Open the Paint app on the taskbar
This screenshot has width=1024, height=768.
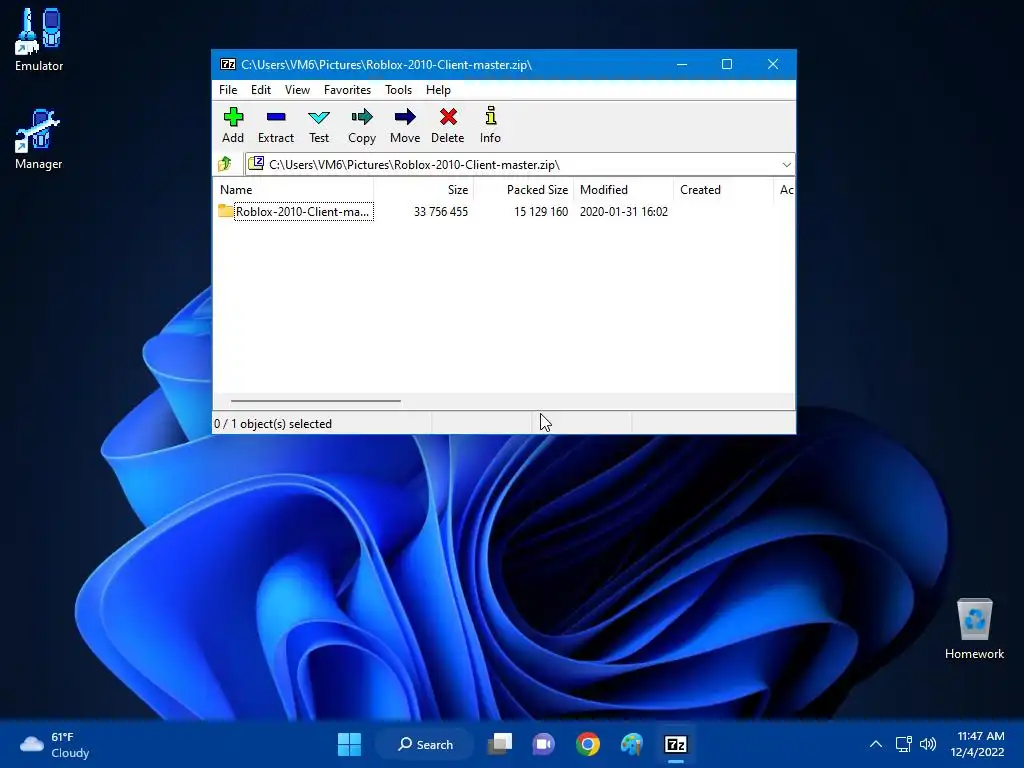click(x=632, y=744)
